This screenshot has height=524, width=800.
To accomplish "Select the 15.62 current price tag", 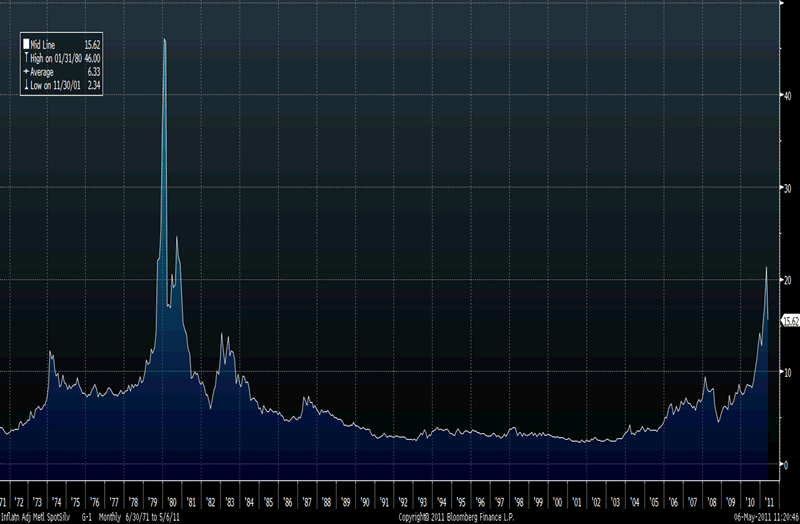I will (x=789, y=321).
